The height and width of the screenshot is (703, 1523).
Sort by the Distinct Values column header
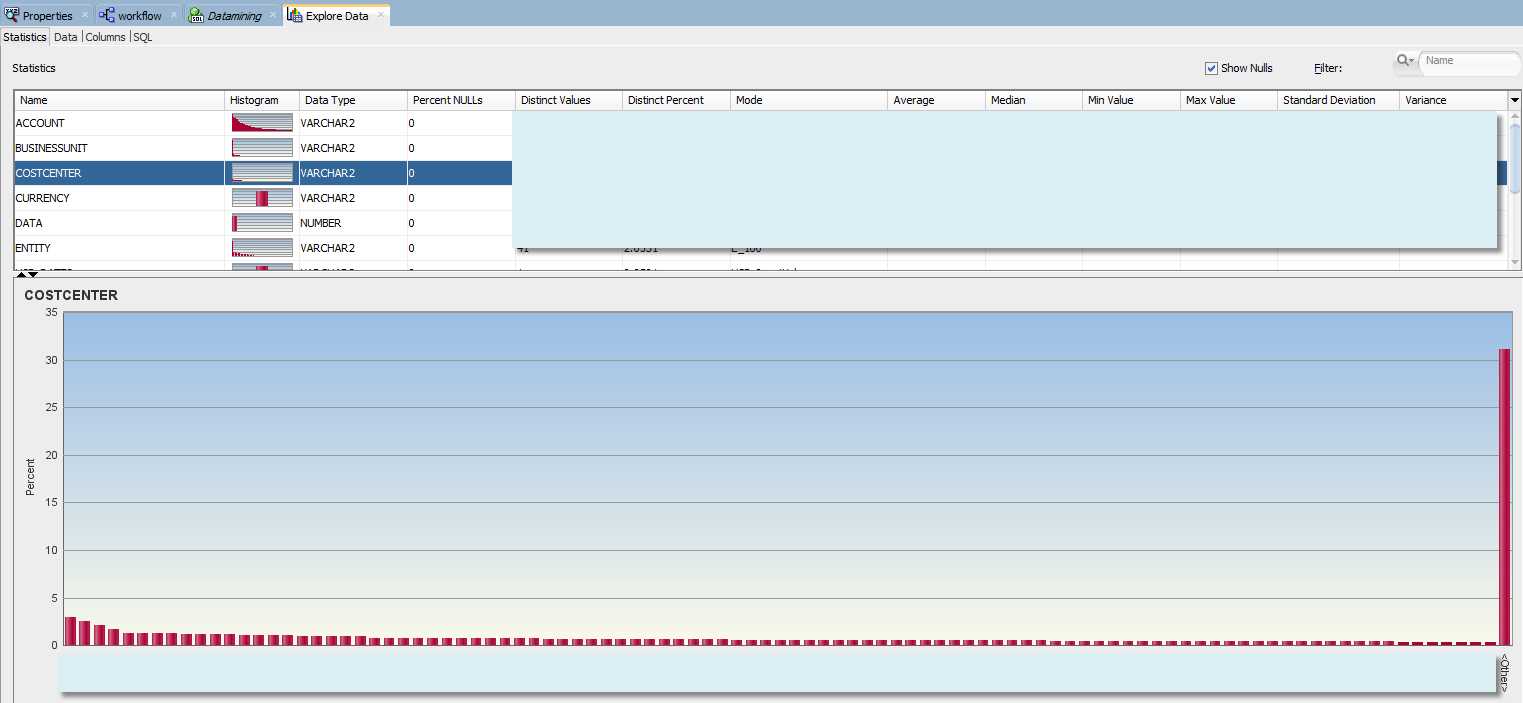pos(569,100)
